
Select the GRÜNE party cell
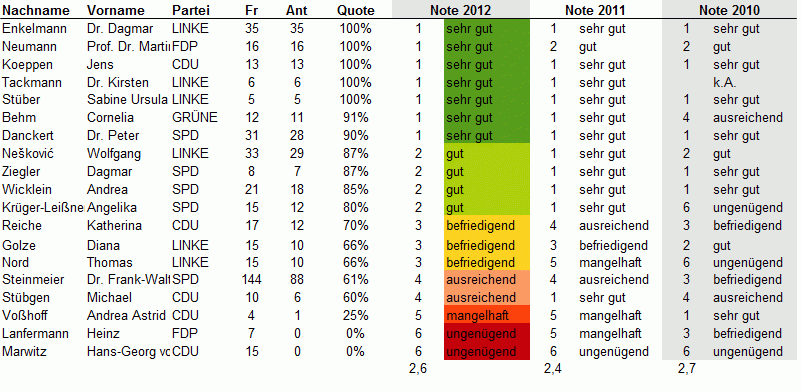195,118
